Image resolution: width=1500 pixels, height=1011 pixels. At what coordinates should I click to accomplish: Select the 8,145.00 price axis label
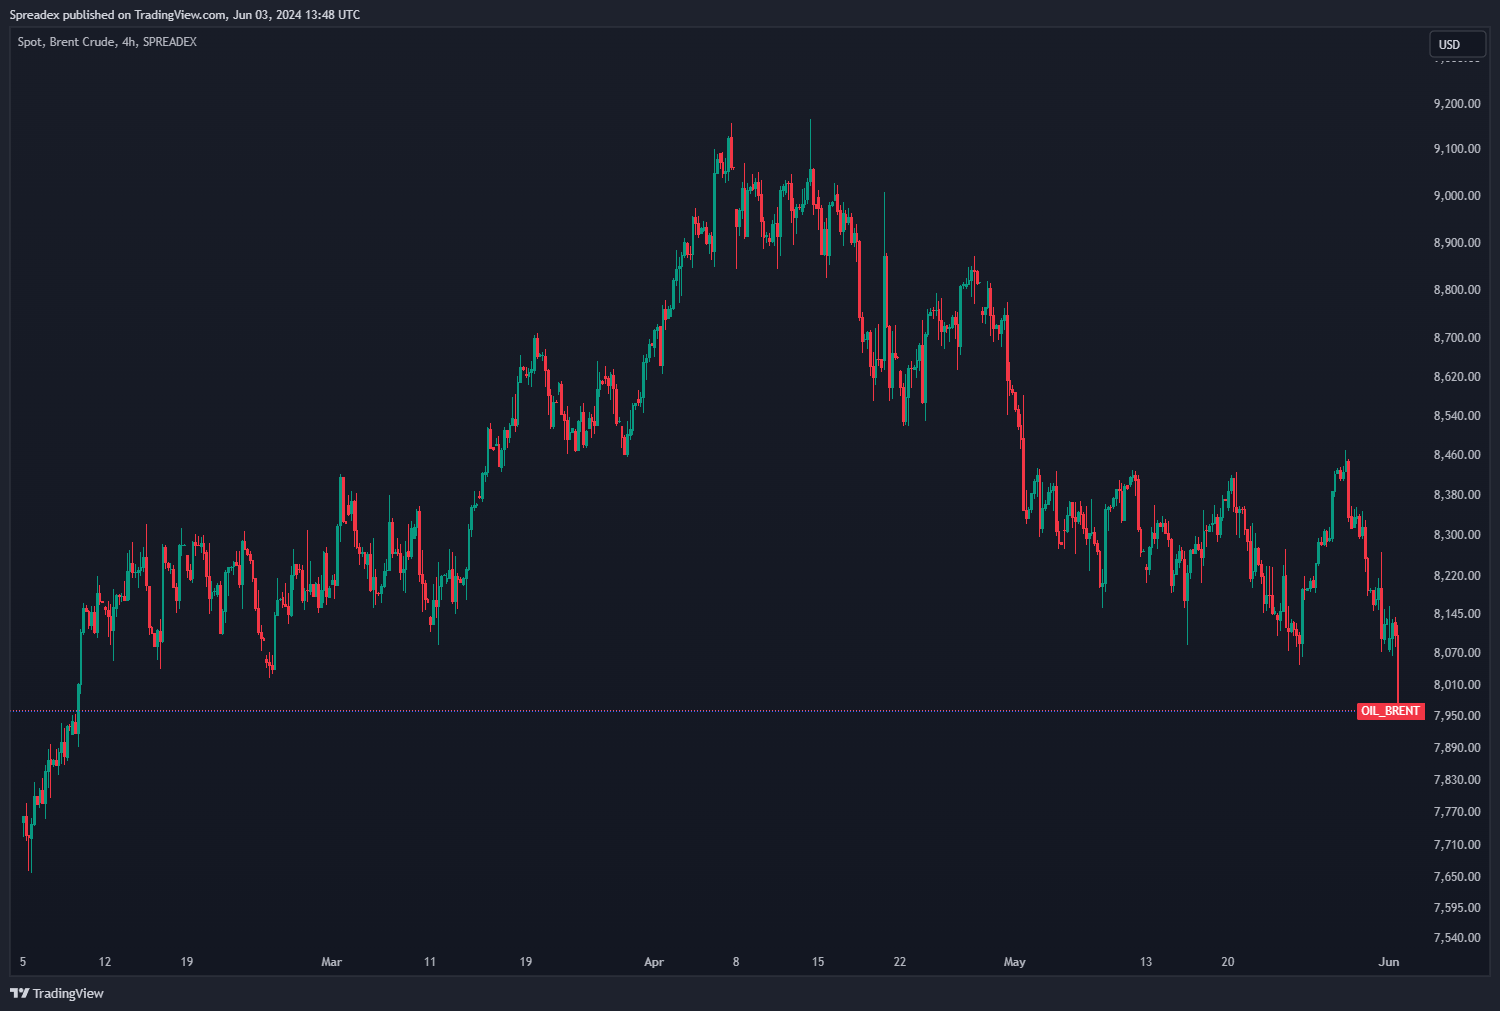tap(1457, 614)
